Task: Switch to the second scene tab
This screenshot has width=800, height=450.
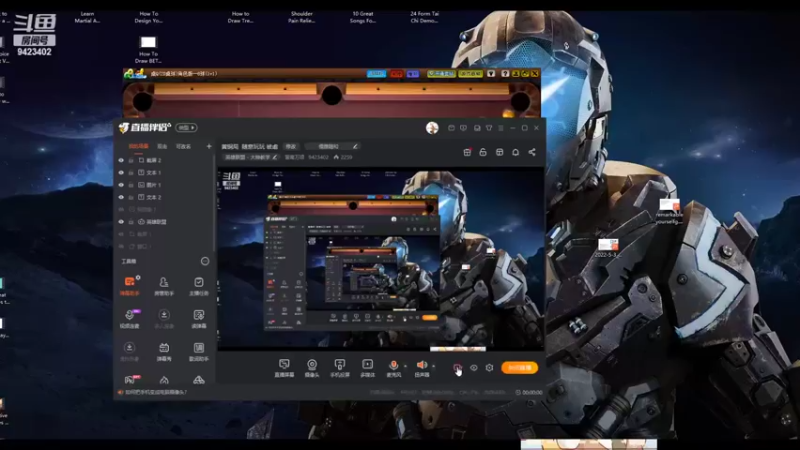Action: [162, 146]
